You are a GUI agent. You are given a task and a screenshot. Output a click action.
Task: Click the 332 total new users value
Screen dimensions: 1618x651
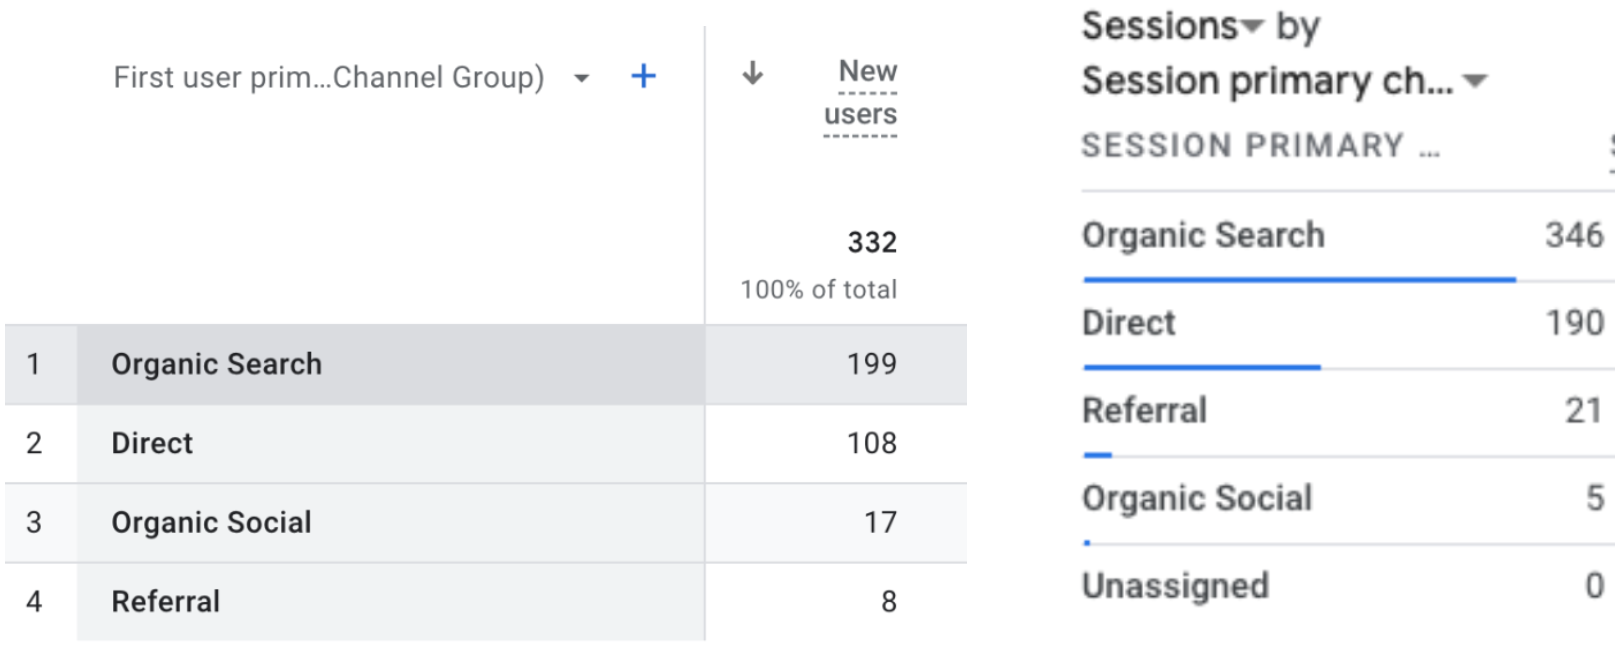(871, 242)
